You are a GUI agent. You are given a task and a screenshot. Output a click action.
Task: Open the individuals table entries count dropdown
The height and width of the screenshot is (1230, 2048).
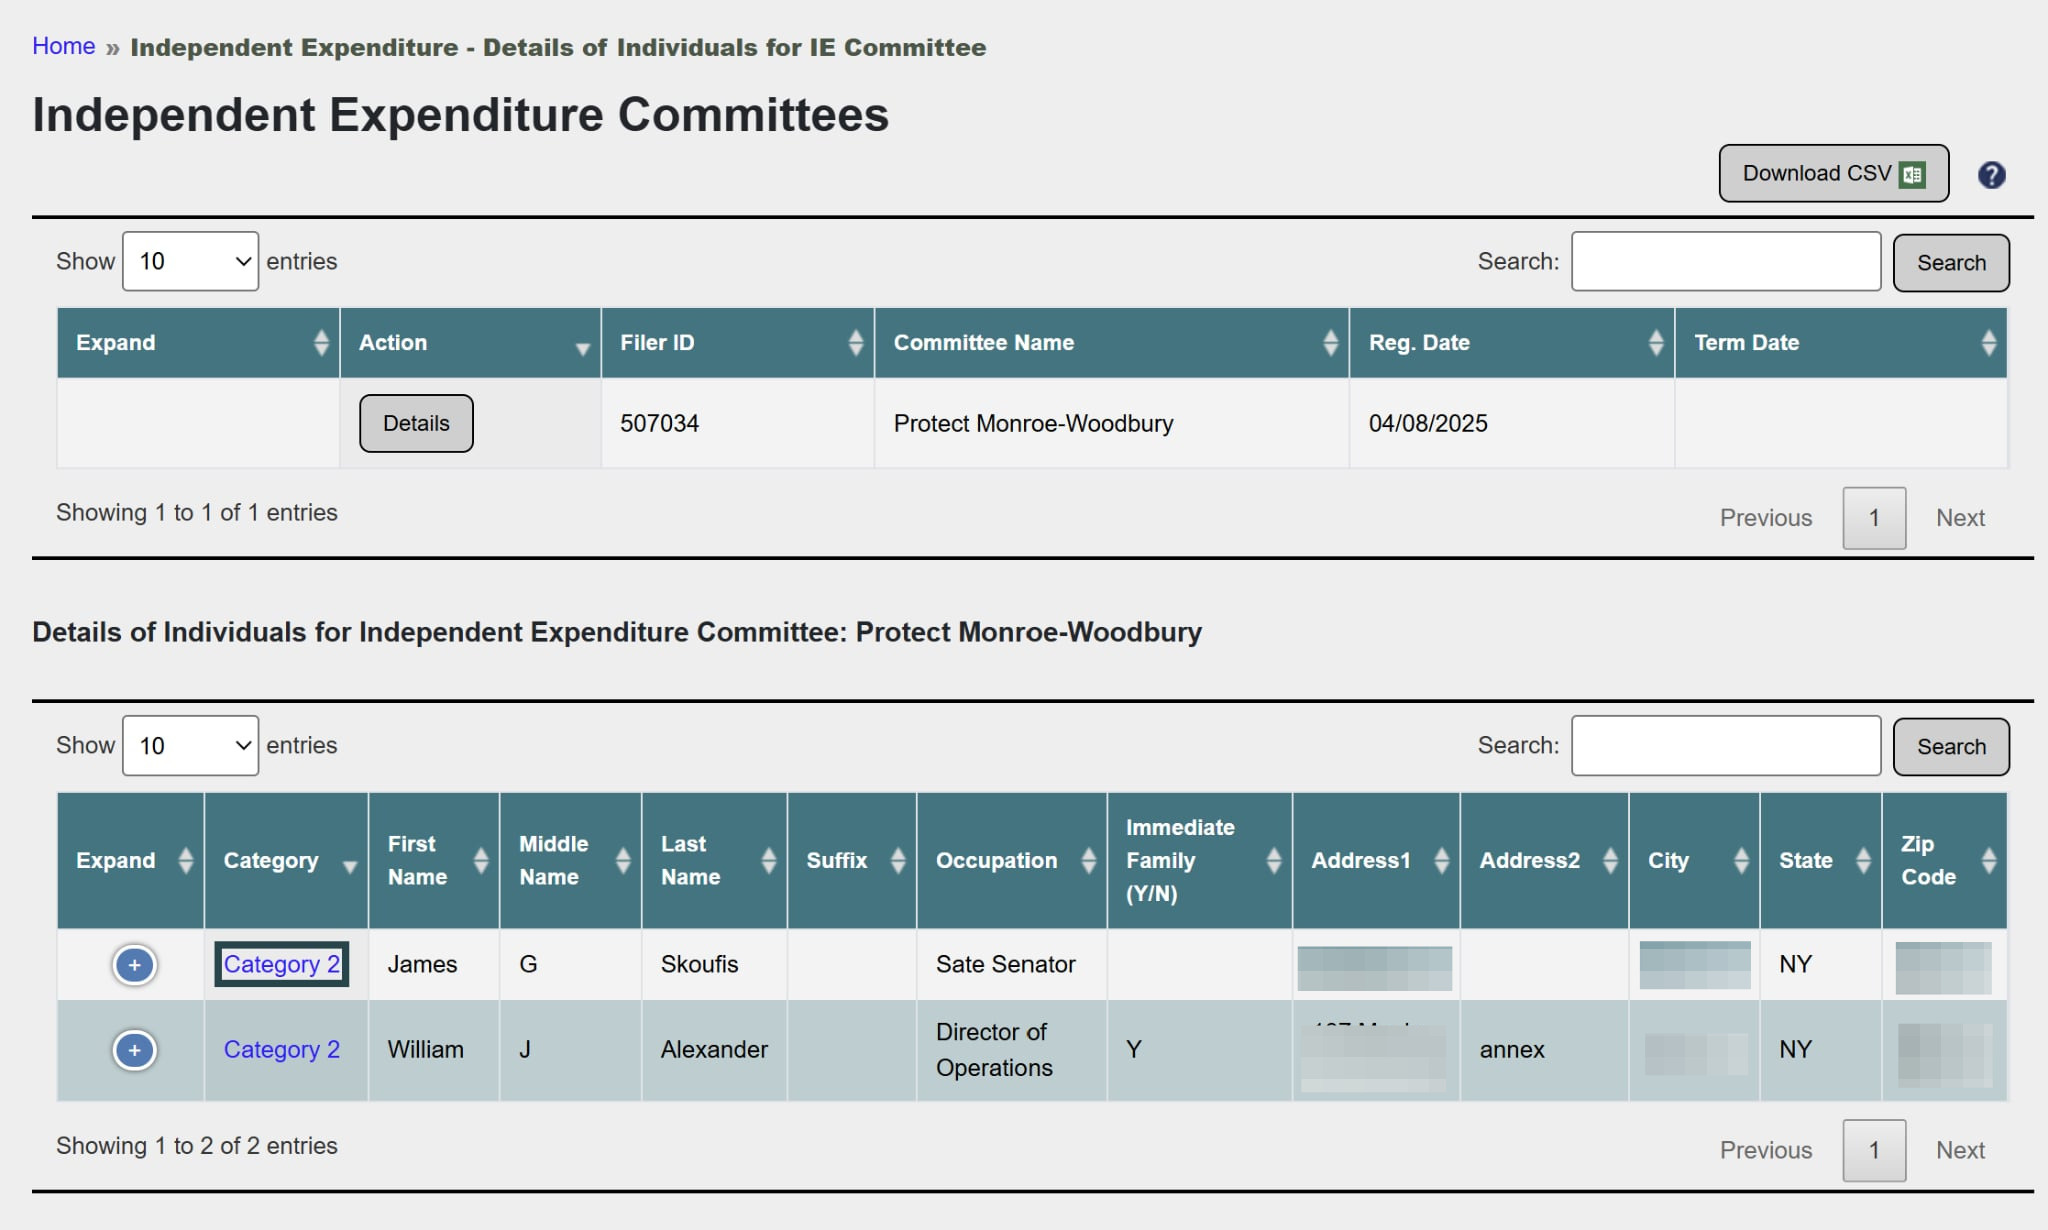coord(190,746)
